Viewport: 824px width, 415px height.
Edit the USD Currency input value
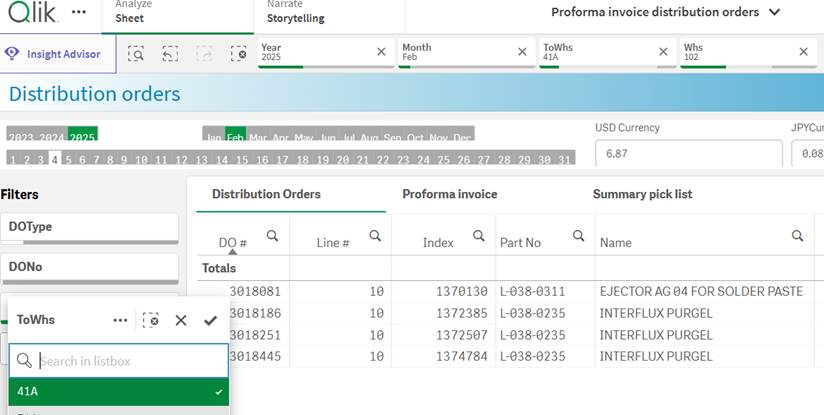point(689,154)
